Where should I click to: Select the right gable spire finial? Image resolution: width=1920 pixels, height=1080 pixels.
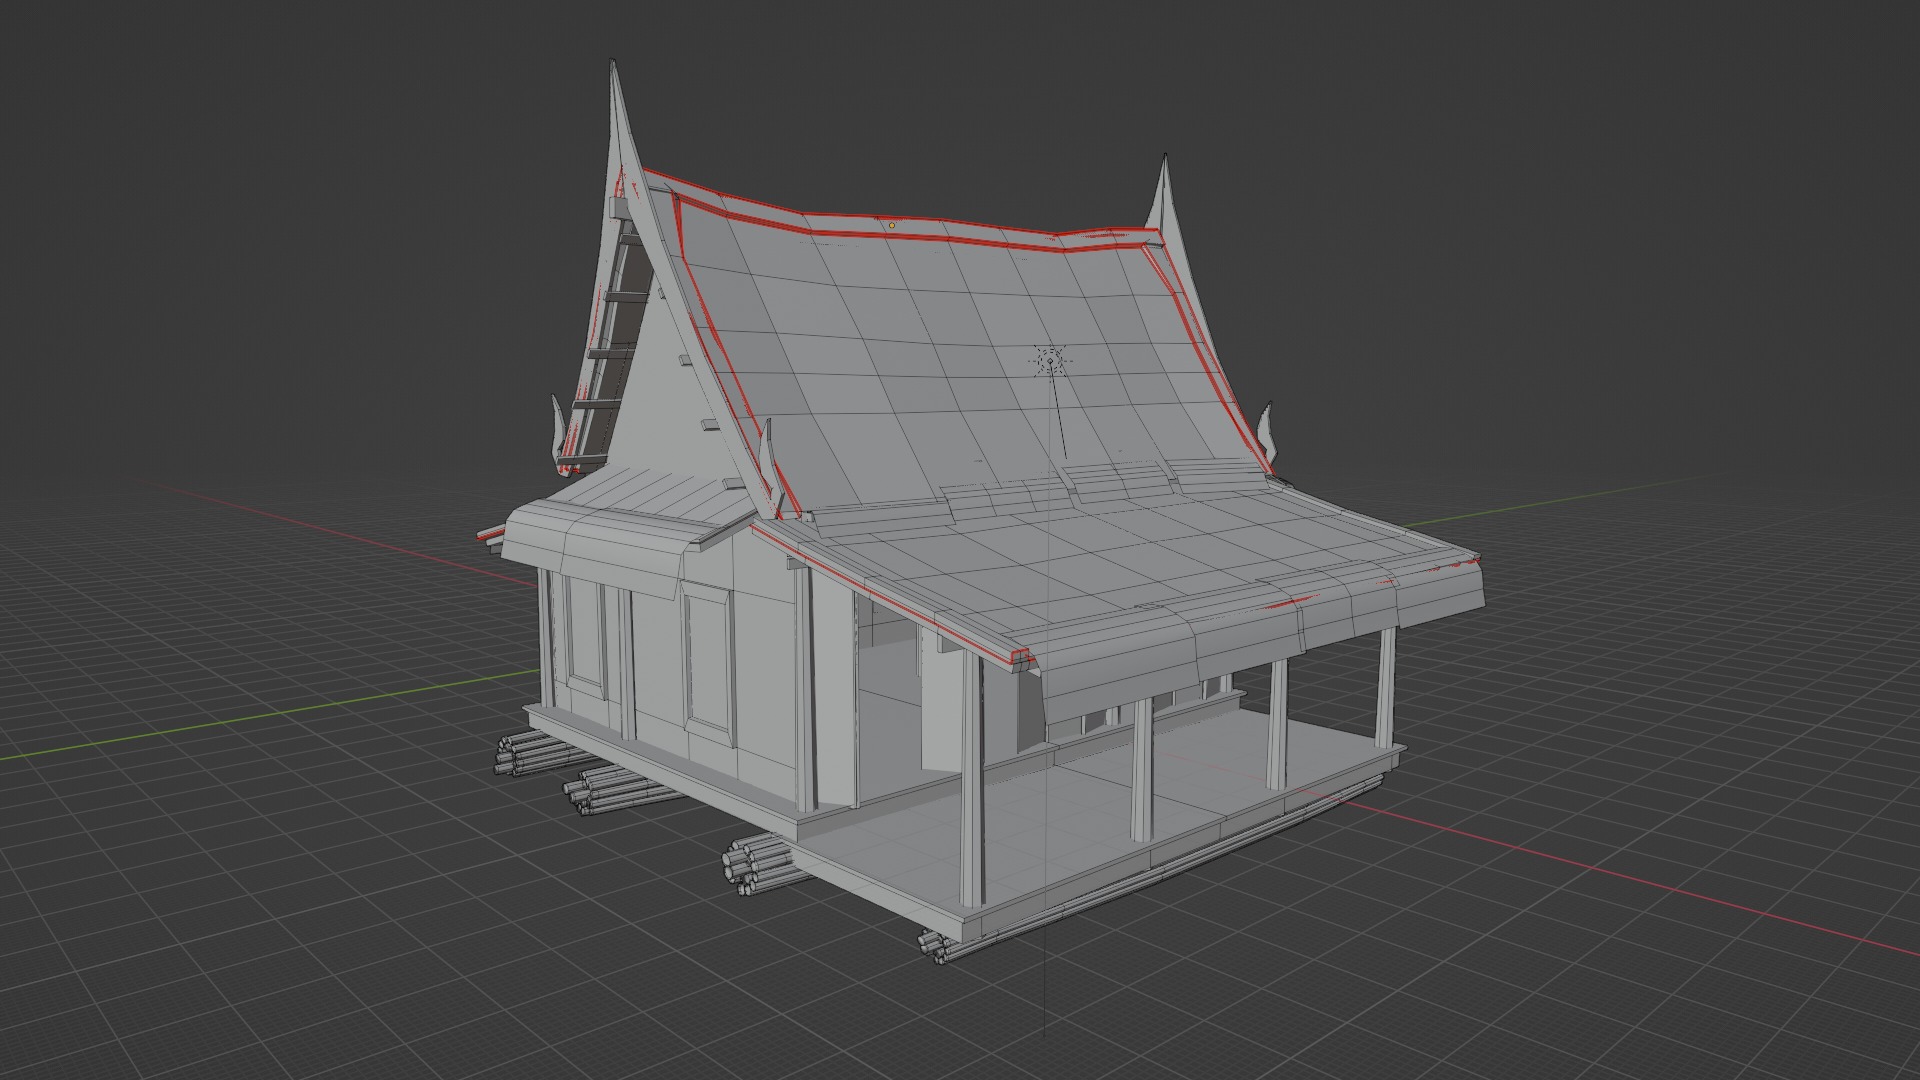(x=1164, y=203)
